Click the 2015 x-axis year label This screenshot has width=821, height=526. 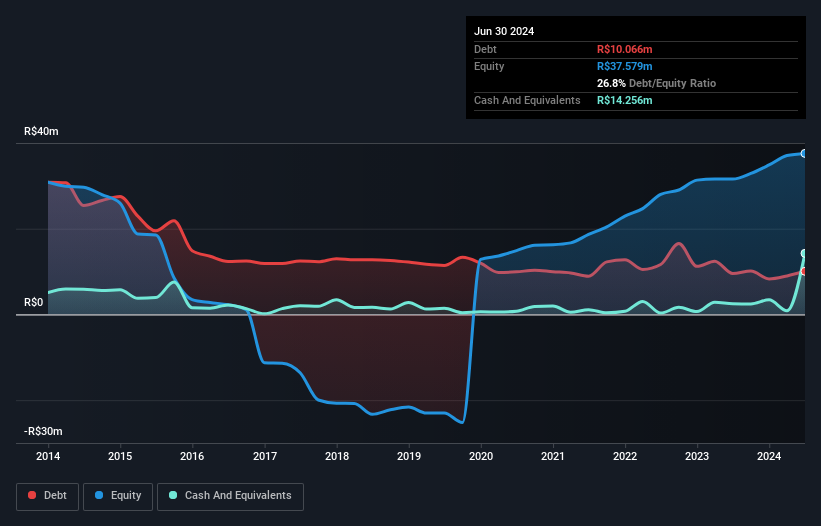pos(120,456)
